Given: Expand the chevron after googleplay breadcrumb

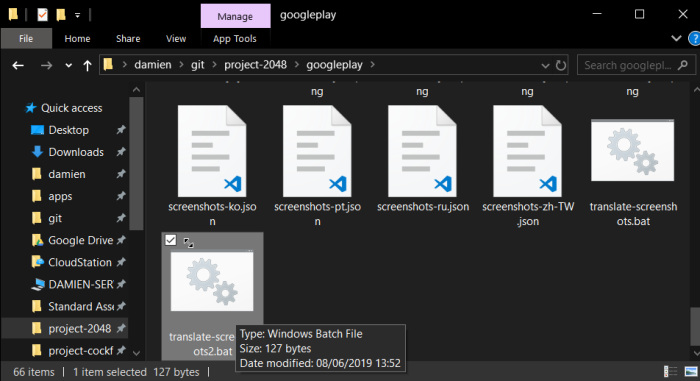Looking at the screenshot, I should tap(372, 65).
